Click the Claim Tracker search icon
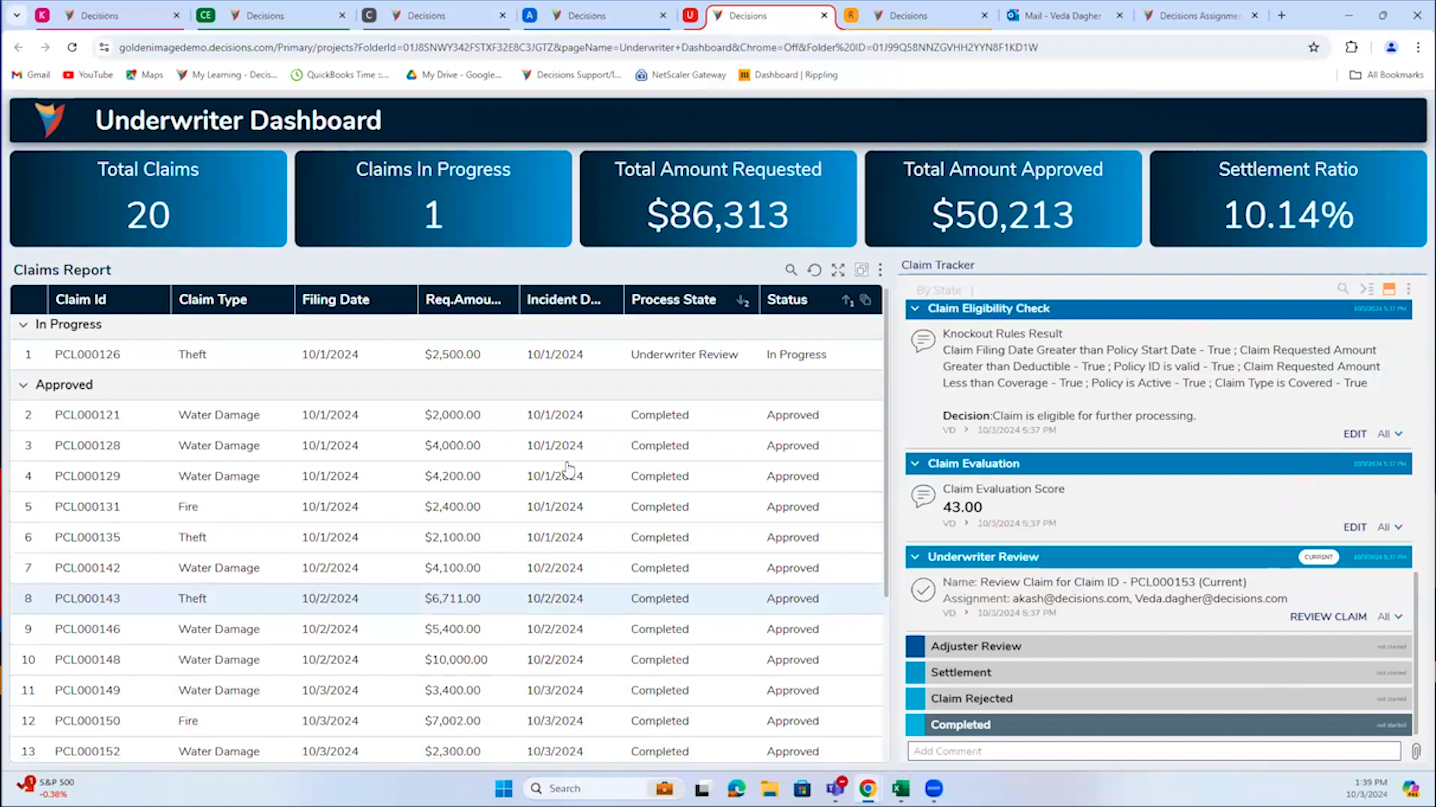Viewport: 1436px width, 807px height. coord(1343,289)
